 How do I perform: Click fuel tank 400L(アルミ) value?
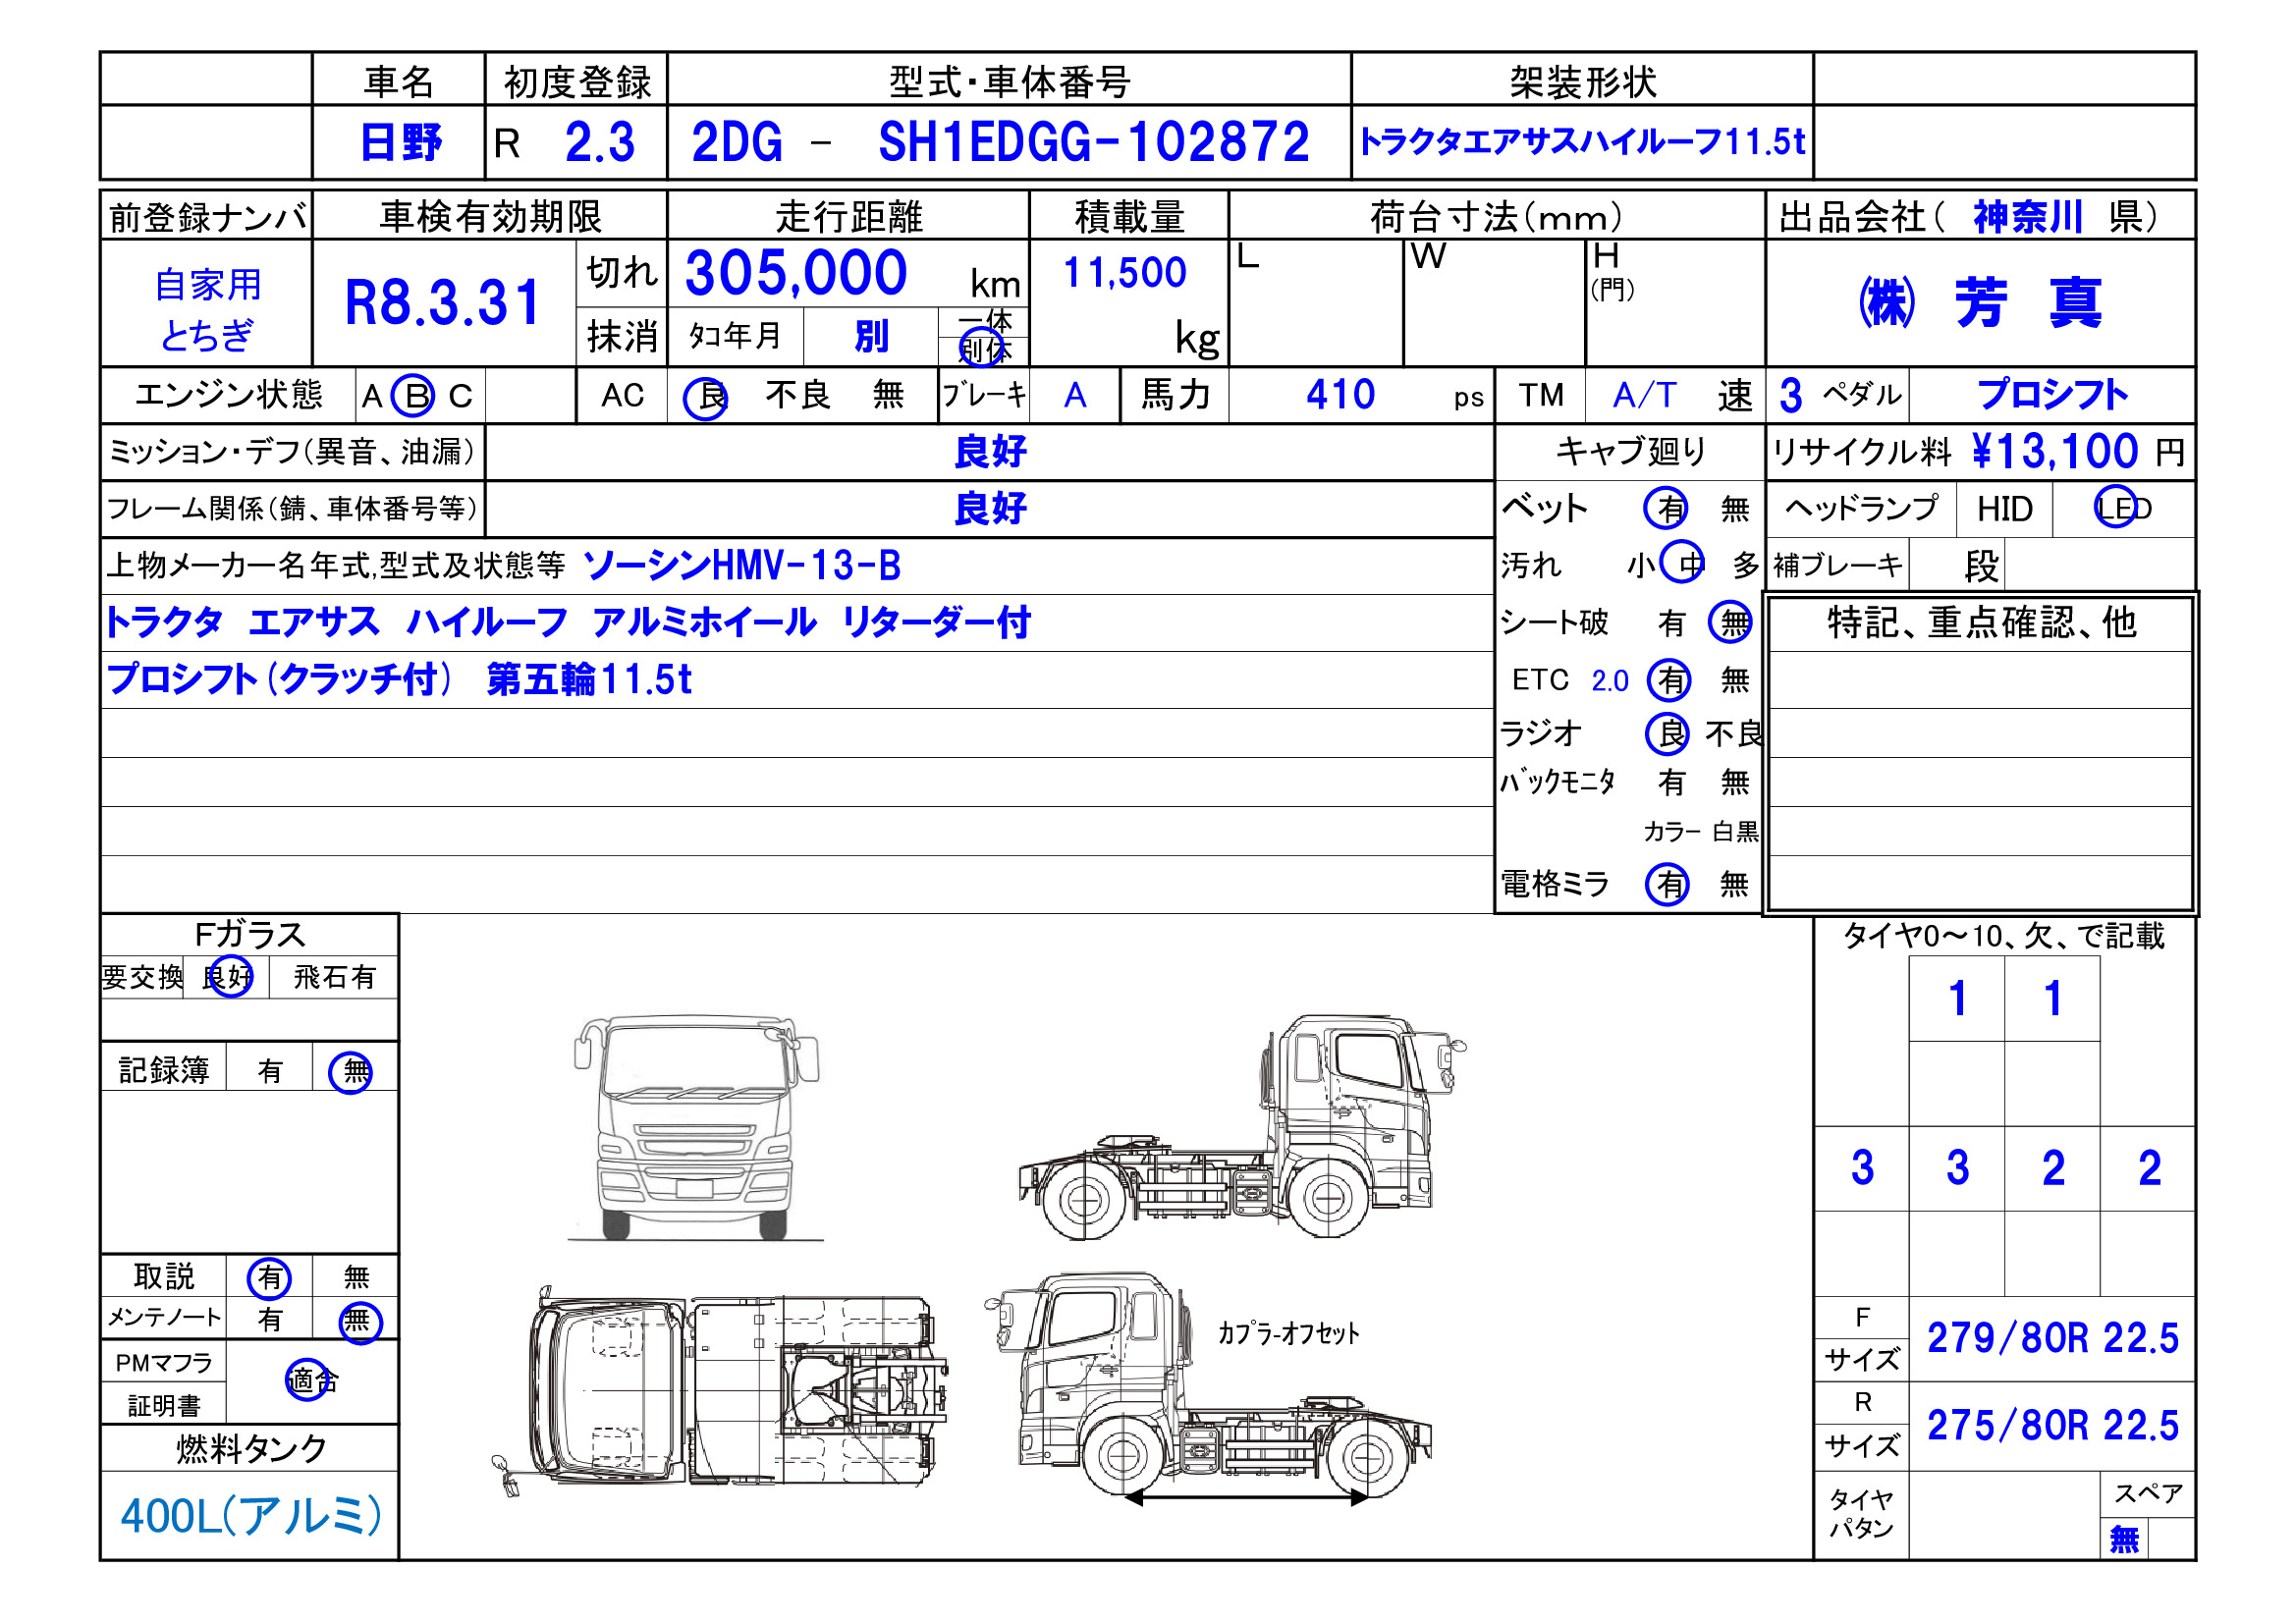[x=251, y=1515]
